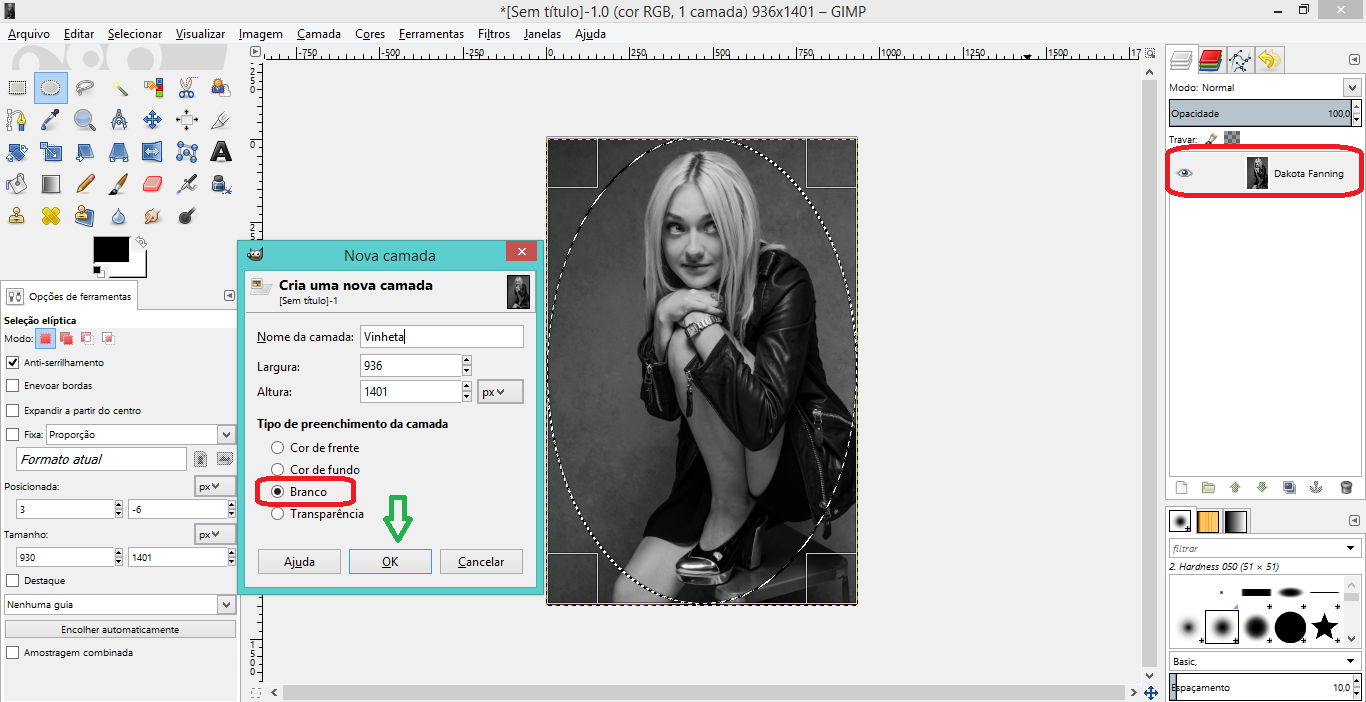Select the Fuzzy Select magic wand tool
1366x702 pixels.
click(118, 88)
